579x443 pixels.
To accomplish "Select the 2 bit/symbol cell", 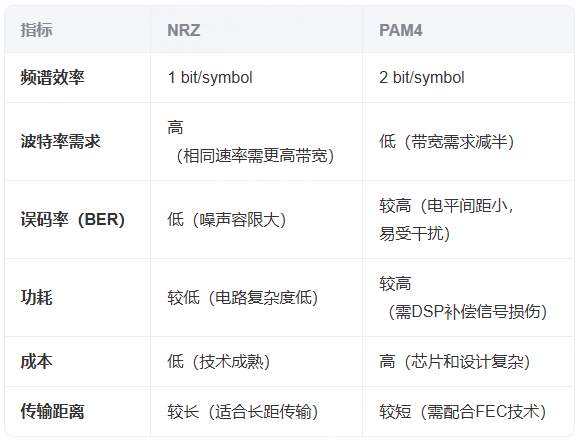I will [x=421, y=78].
